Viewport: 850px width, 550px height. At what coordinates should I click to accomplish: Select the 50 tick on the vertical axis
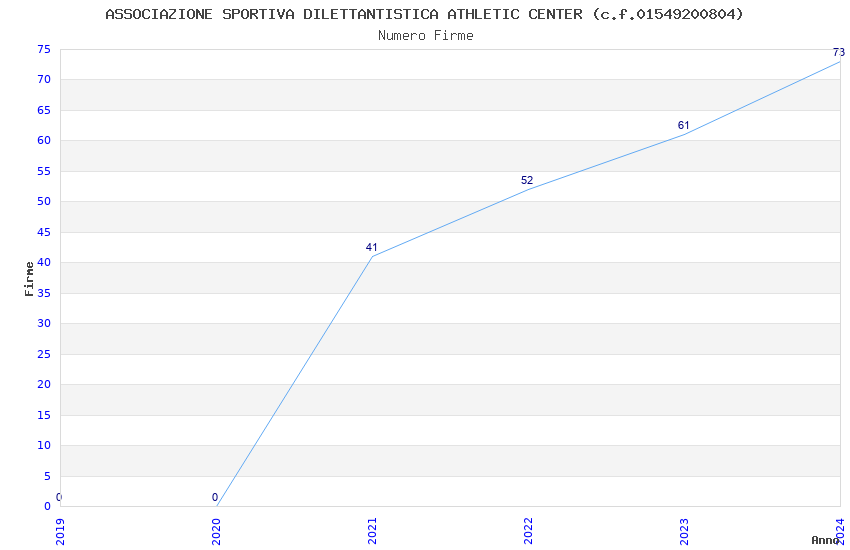point(43,201)
